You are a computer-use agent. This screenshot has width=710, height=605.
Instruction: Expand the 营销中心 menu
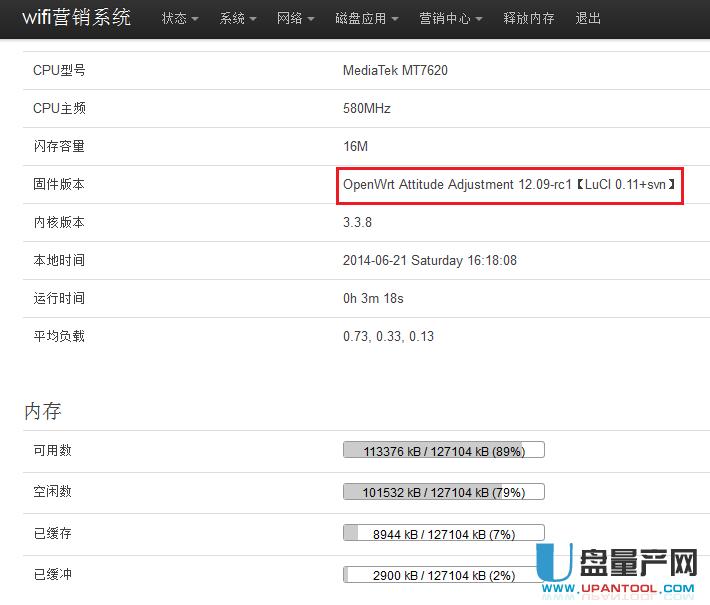451,18
